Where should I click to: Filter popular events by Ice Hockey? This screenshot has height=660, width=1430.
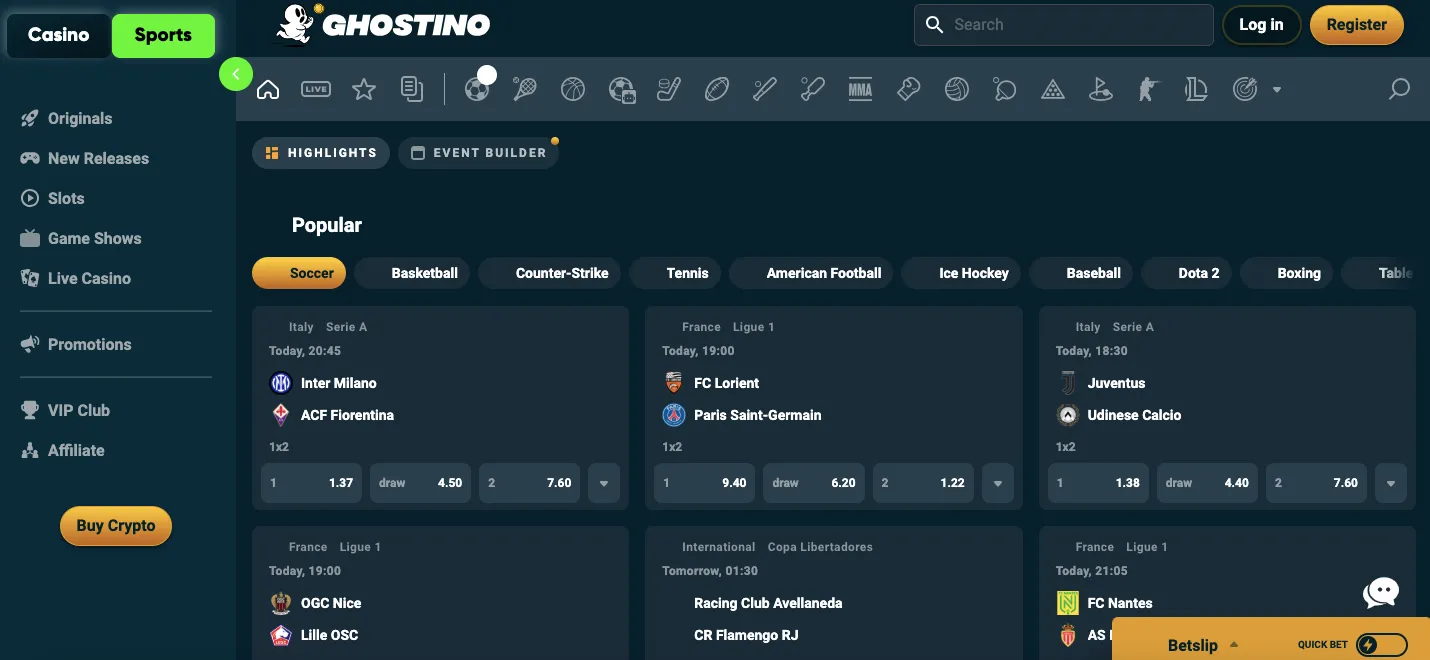click(961, 273)
